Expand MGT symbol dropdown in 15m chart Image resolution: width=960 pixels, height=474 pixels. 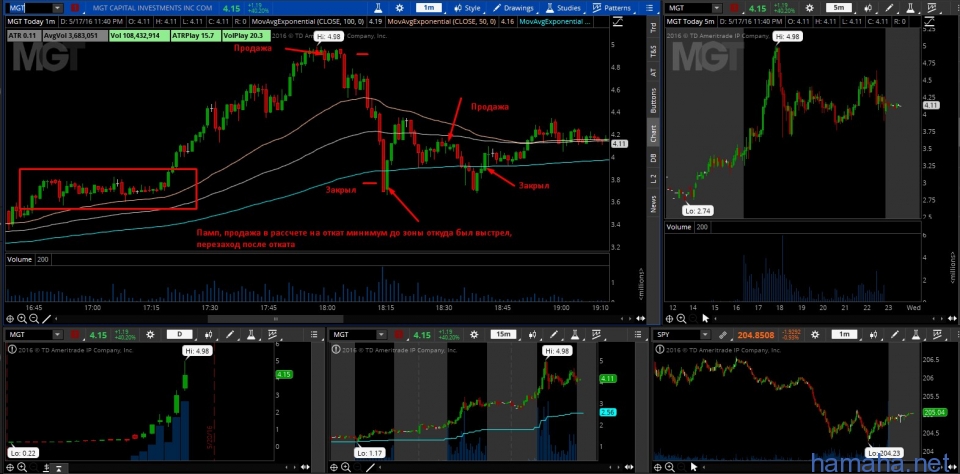click(x=381, y=335)
